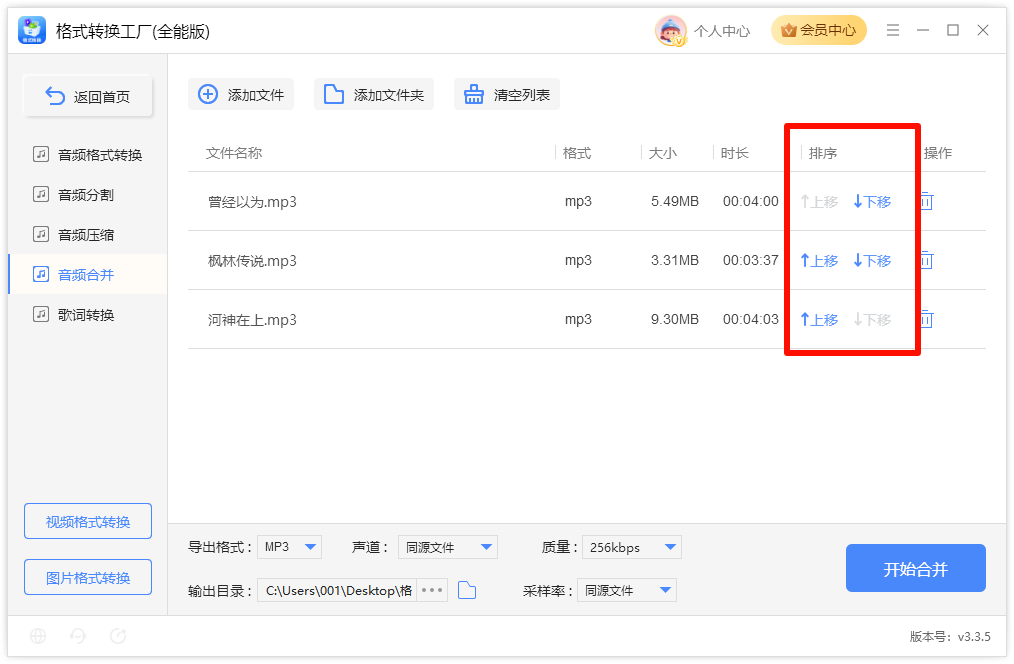Select 音频合并 in the sidebar
Image resolution: width=1014 pixels, height=664 pixels.
88,275
